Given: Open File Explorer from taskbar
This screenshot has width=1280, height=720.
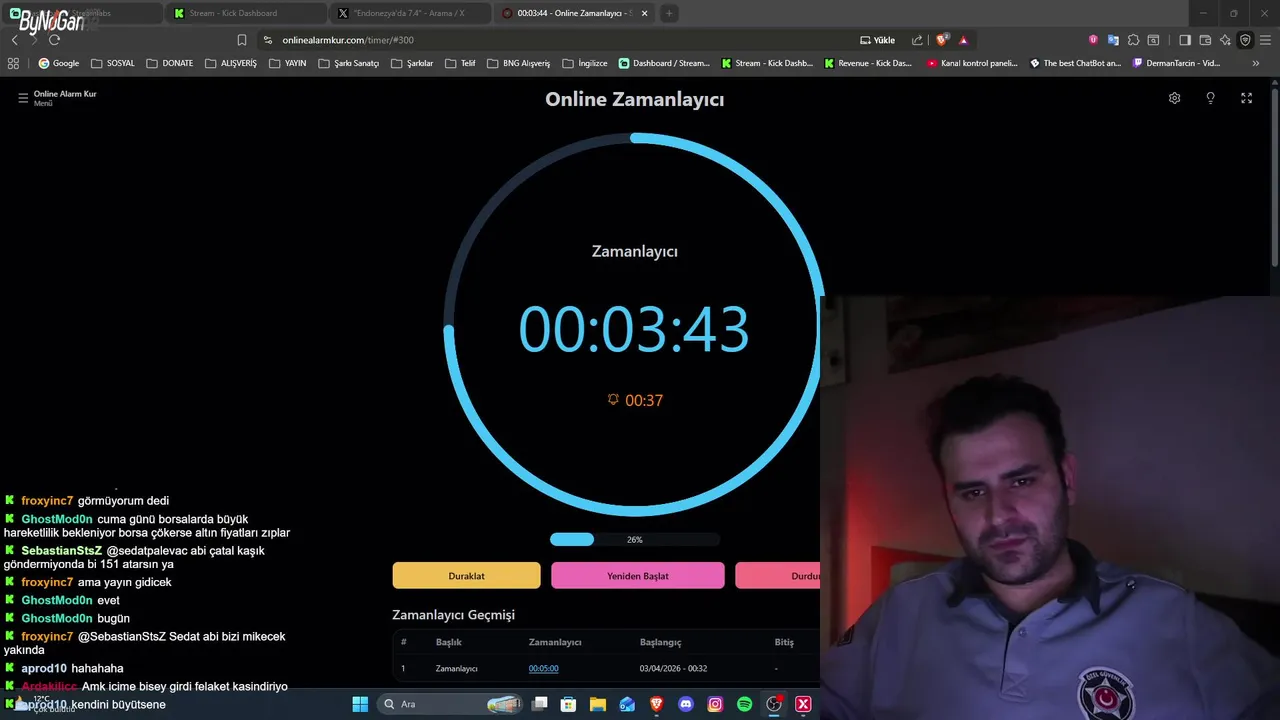Looking at the screenshot, I should [598, 704].
